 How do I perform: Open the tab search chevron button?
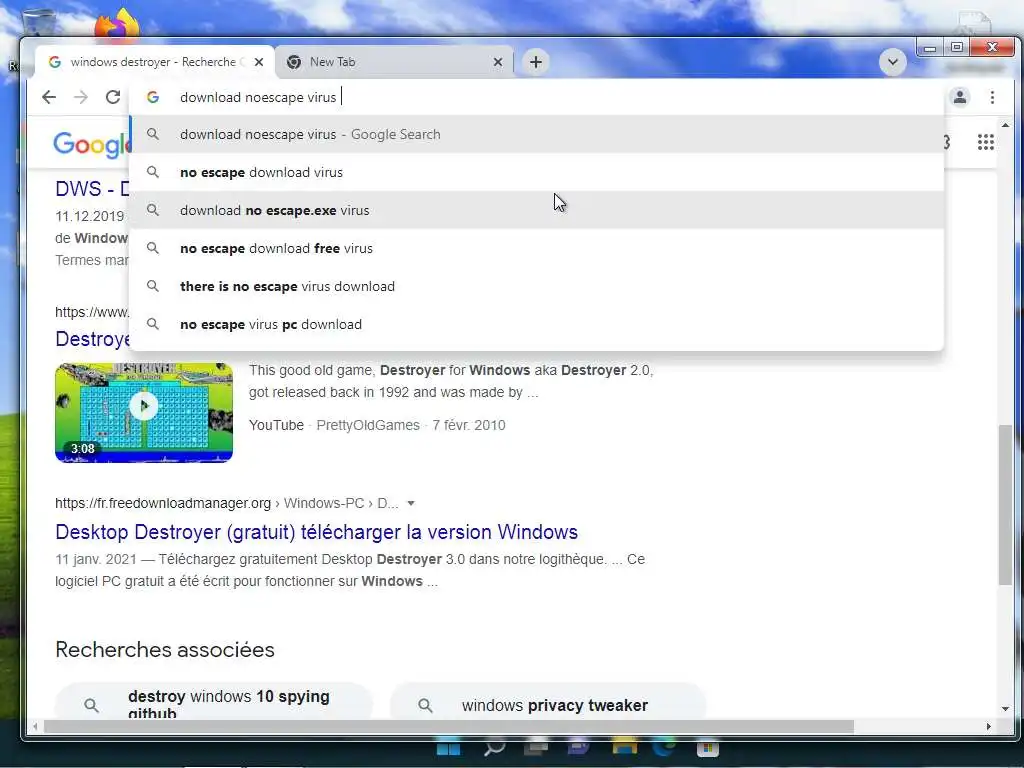click(892, 62)
